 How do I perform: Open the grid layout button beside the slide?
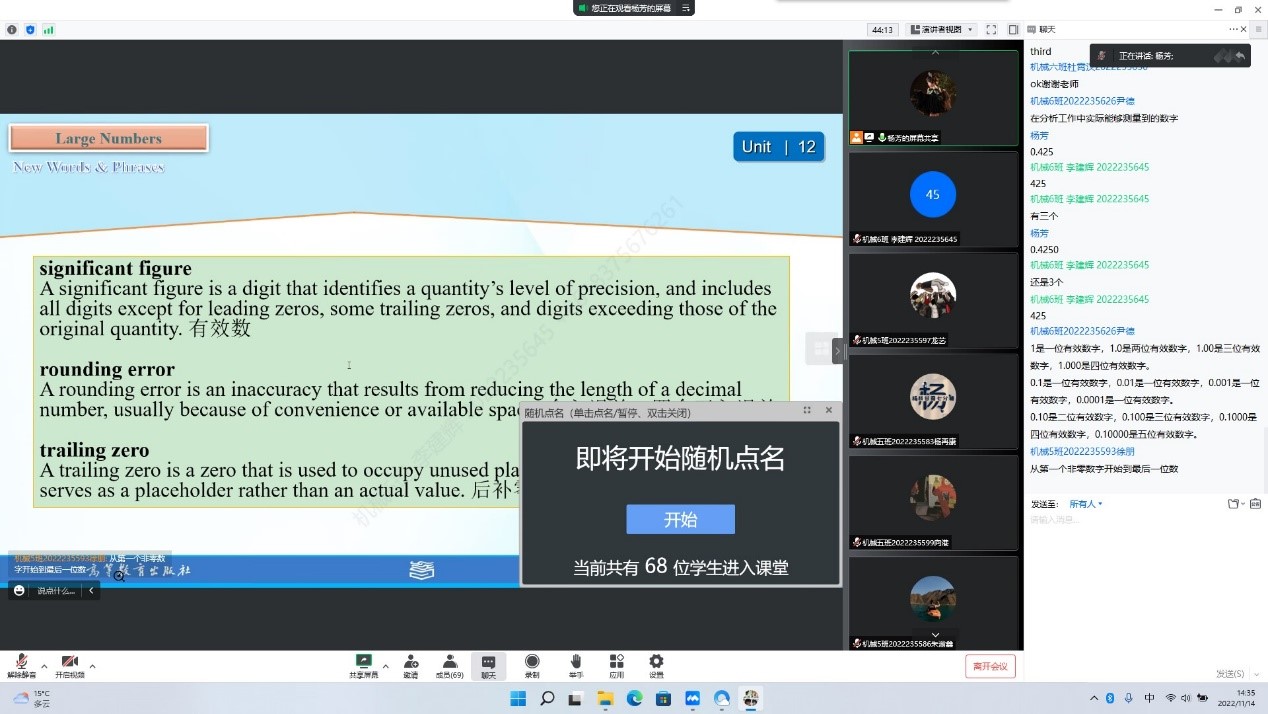(x=820, y=348)
